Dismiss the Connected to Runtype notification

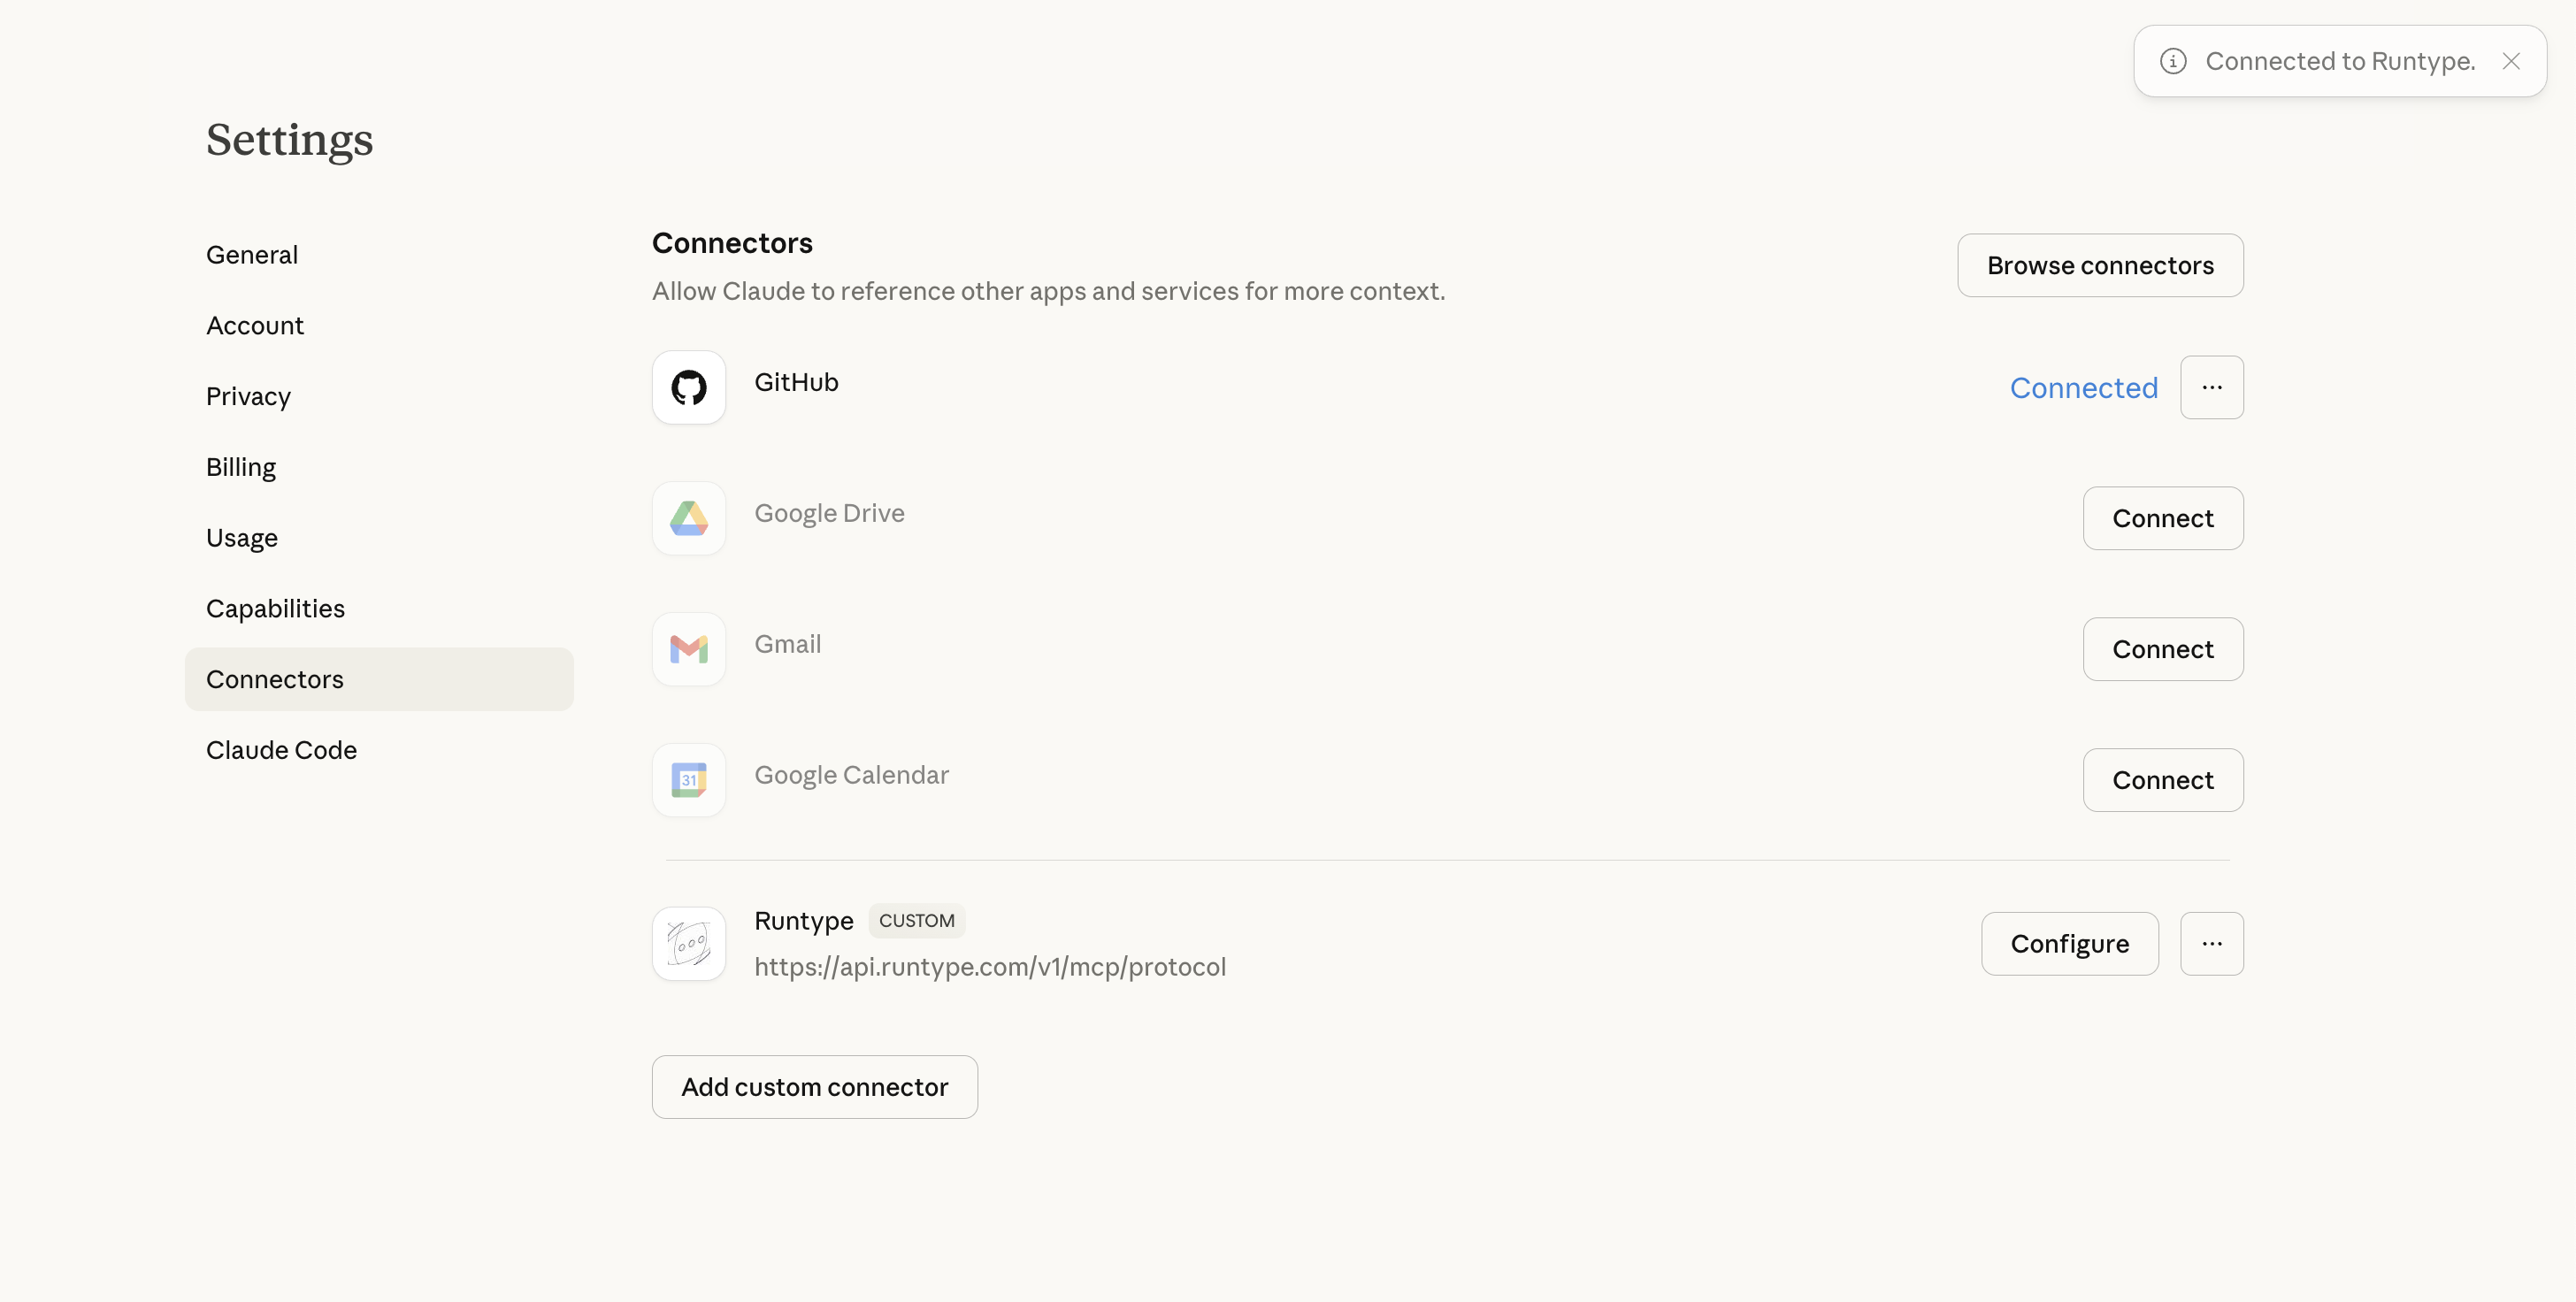pyautogui.click(x=2510, y=61)
